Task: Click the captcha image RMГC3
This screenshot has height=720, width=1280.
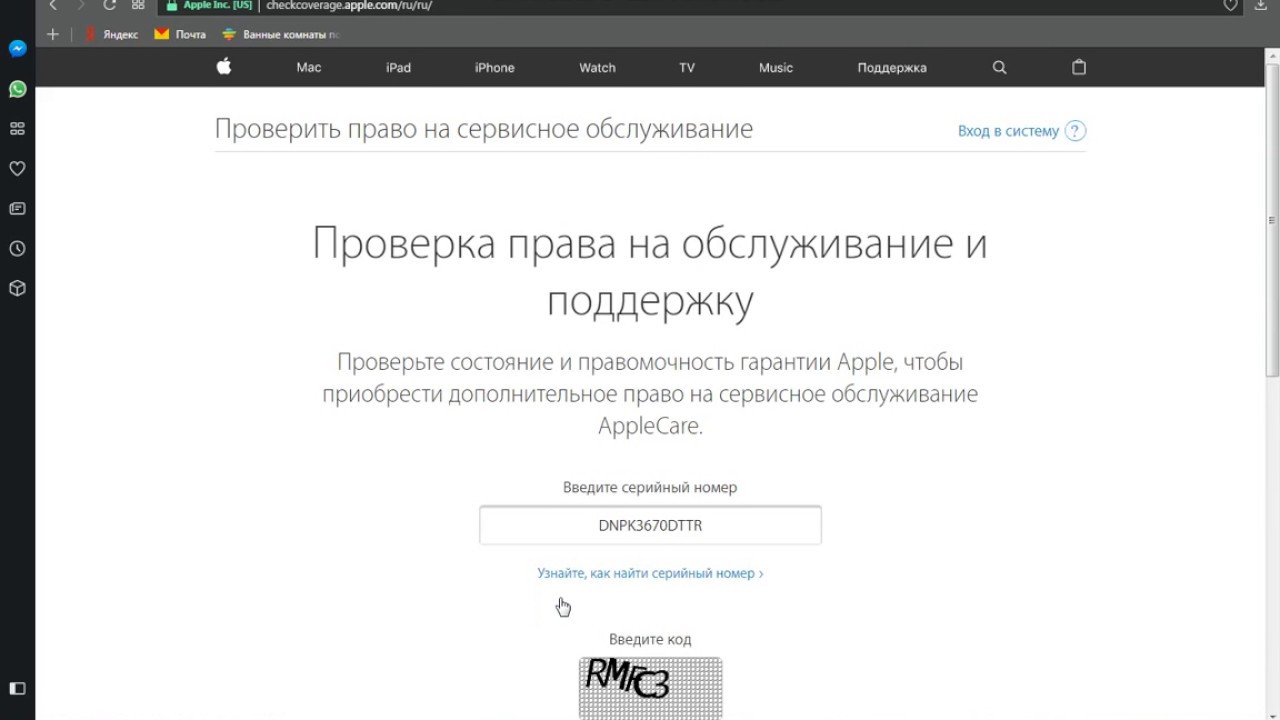Action: pyautogui.click(x=650, y=688)
